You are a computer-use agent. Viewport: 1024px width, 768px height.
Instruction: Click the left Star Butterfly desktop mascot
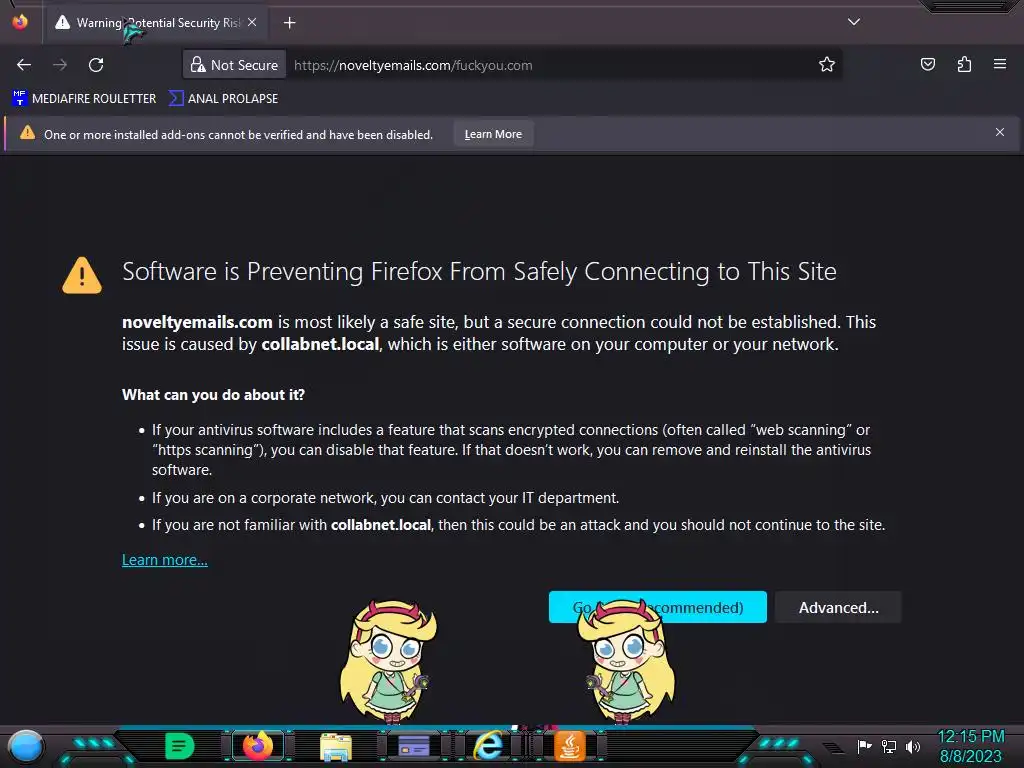point(389,662)
